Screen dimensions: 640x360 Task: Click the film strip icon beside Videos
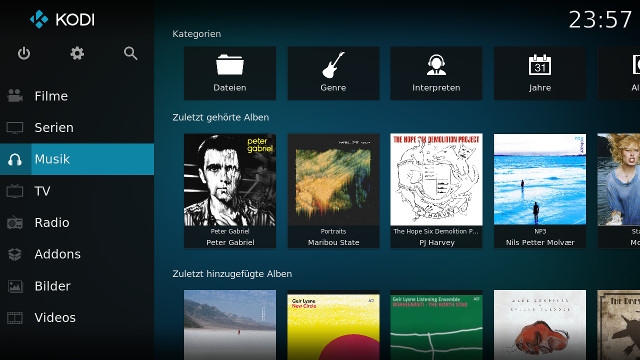(x=15, y=318)
